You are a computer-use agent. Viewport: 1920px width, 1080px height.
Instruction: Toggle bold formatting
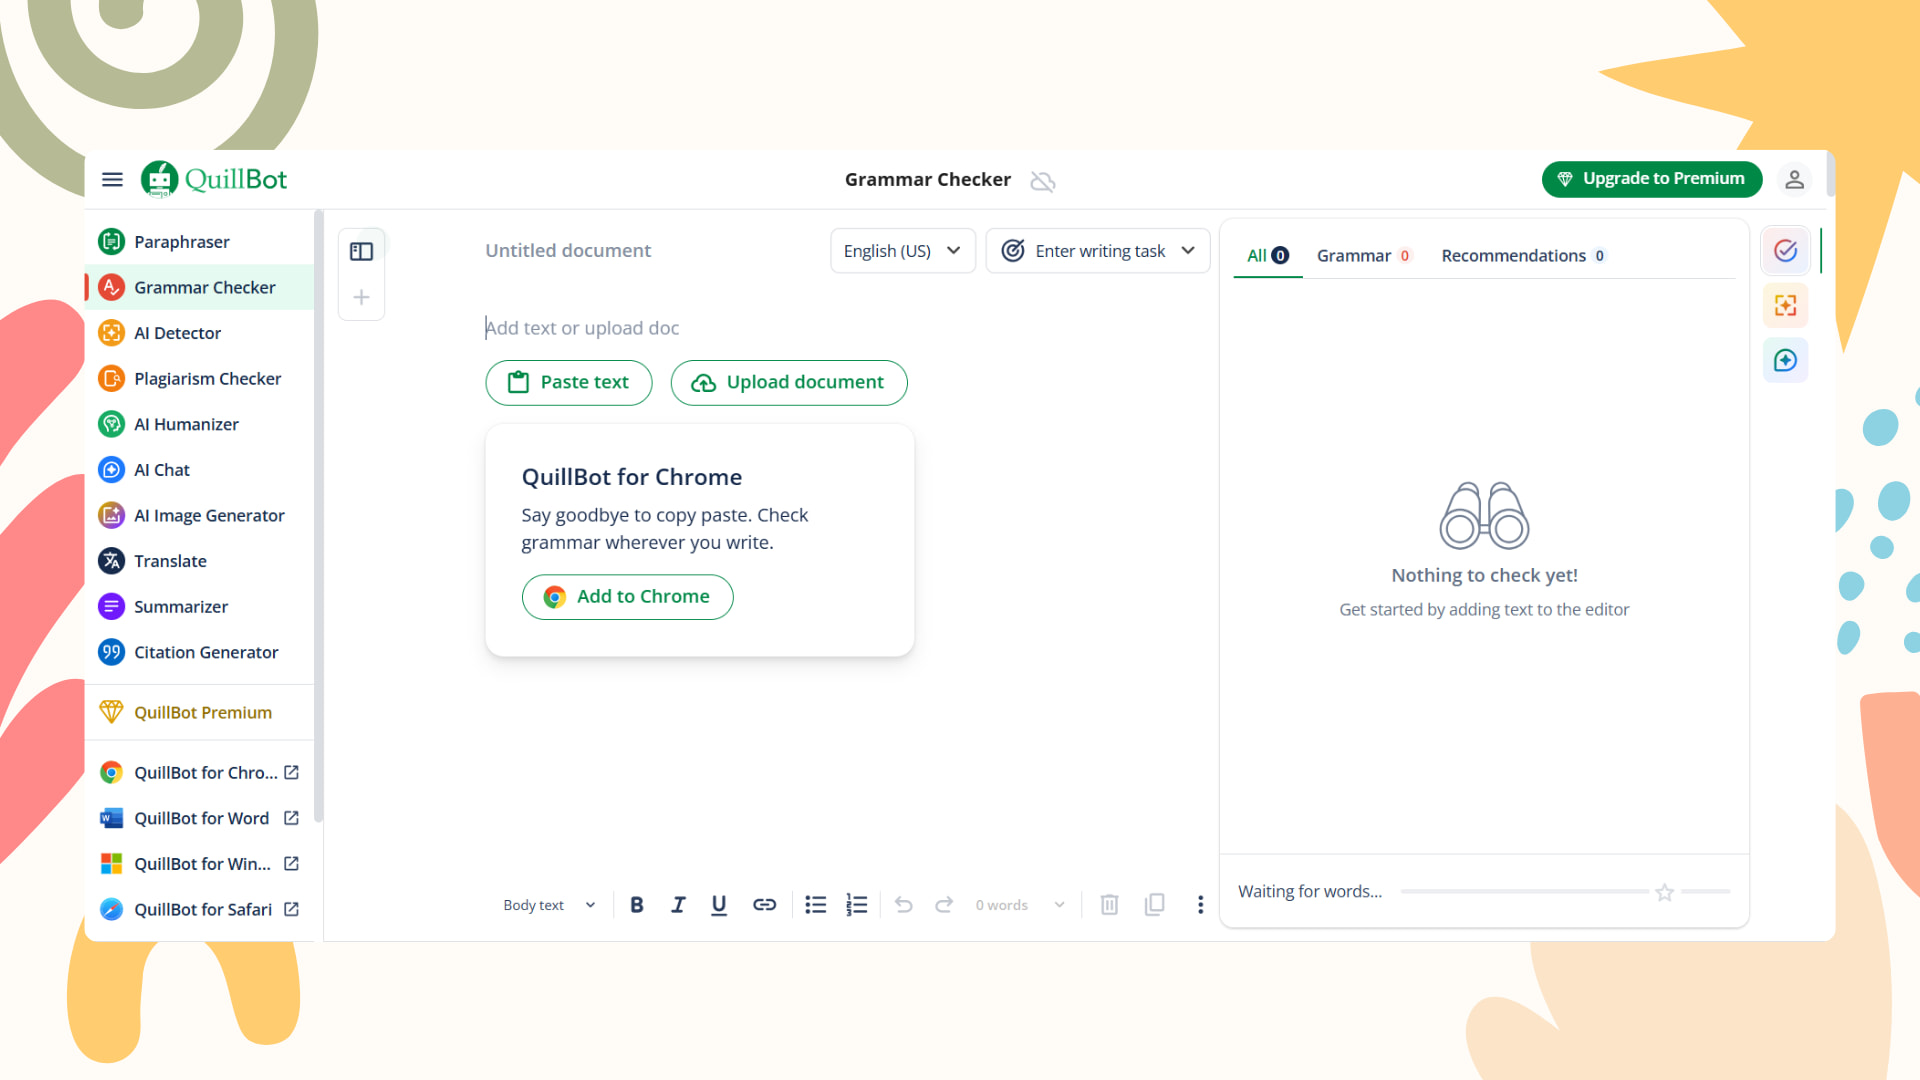(636, 905)
